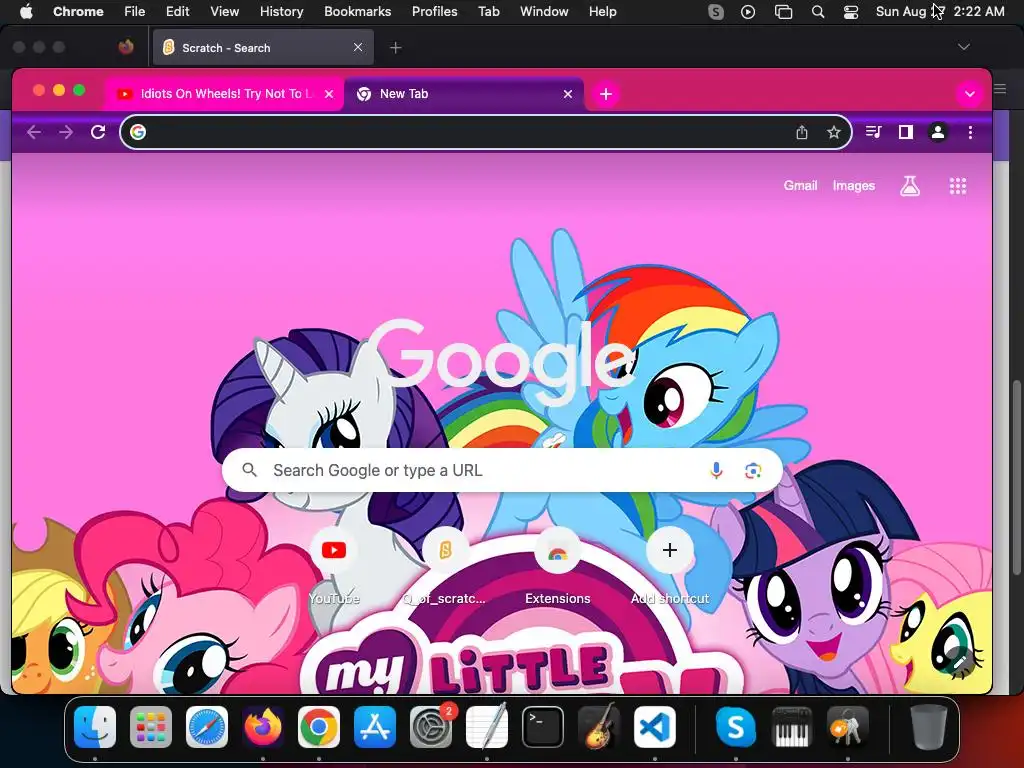
Task: Open the Tab menu
Action: (x=488, y=11)
